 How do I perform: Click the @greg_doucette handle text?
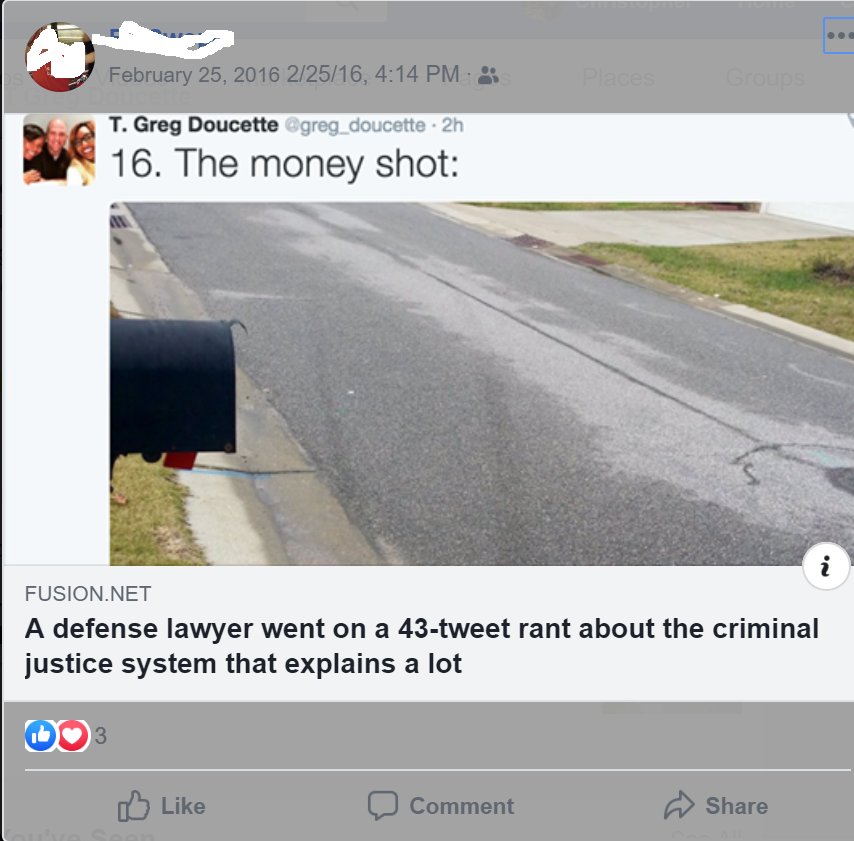pyautogui.click(x=355, y=125)
